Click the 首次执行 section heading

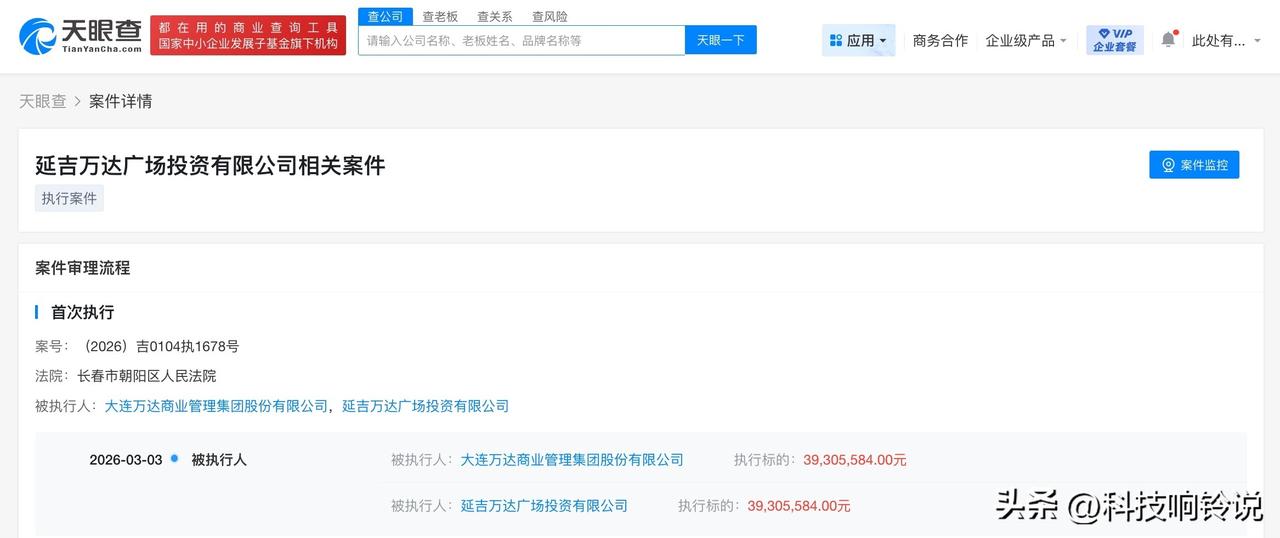pyautogui.click(x=83, y=312)
